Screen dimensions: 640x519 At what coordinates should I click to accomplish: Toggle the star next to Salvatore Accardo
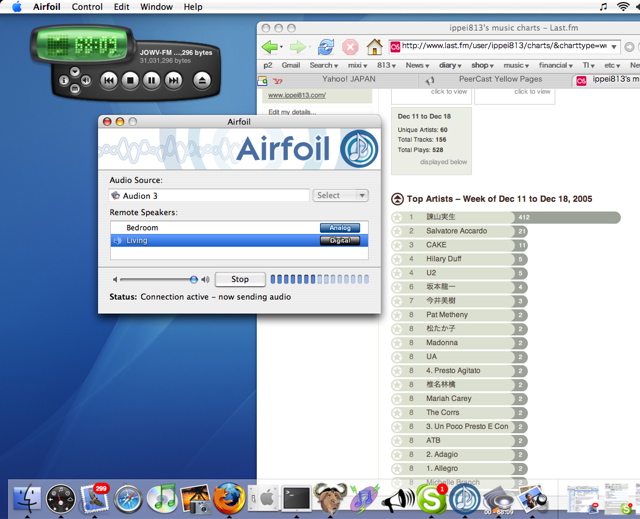tap(397, 231)
